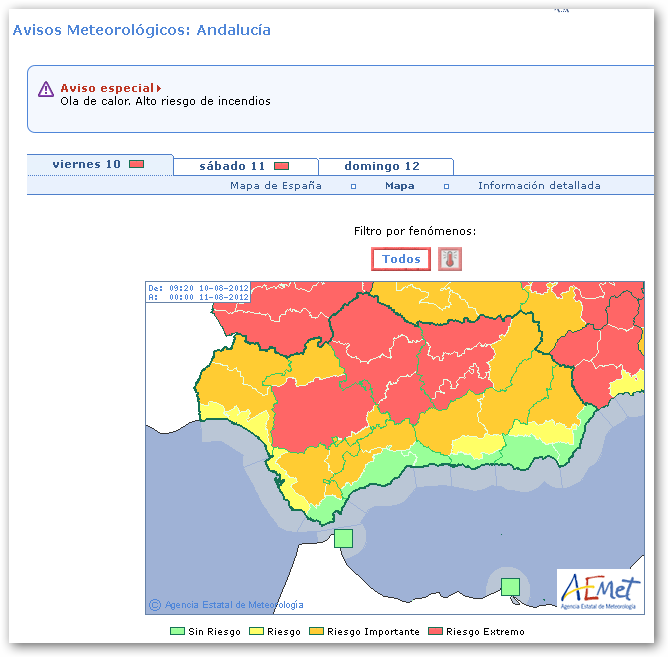The width and height of the screenshot is (668, 657).
Task: Click the red alert flag beside sábado 11
Action: tap(282, 166)
